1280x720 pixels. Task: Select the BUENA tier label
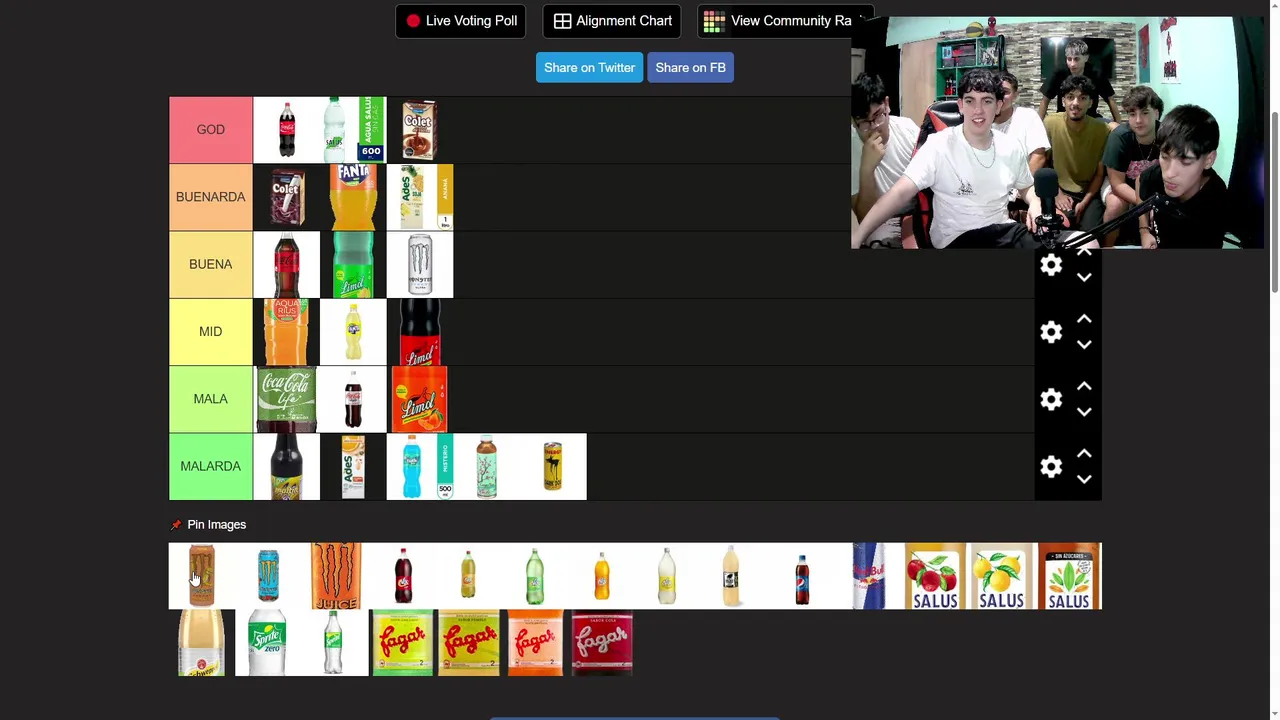click(x=211, y=264)
